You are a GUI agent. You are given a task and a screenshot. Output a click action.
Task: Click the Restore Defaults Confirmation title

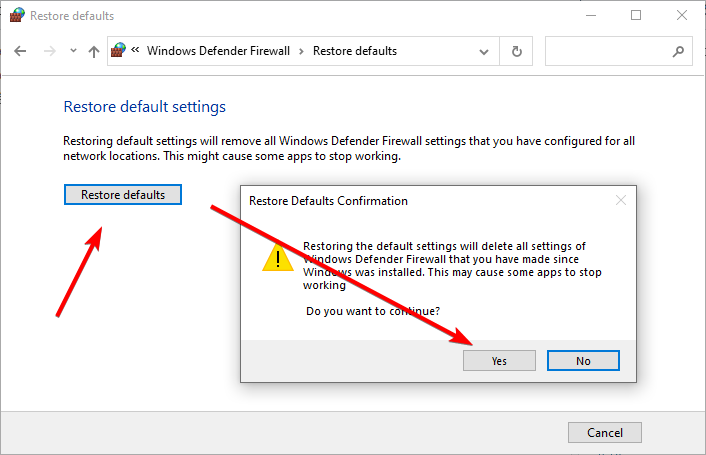pyautogui.click(x=328, y=201)
